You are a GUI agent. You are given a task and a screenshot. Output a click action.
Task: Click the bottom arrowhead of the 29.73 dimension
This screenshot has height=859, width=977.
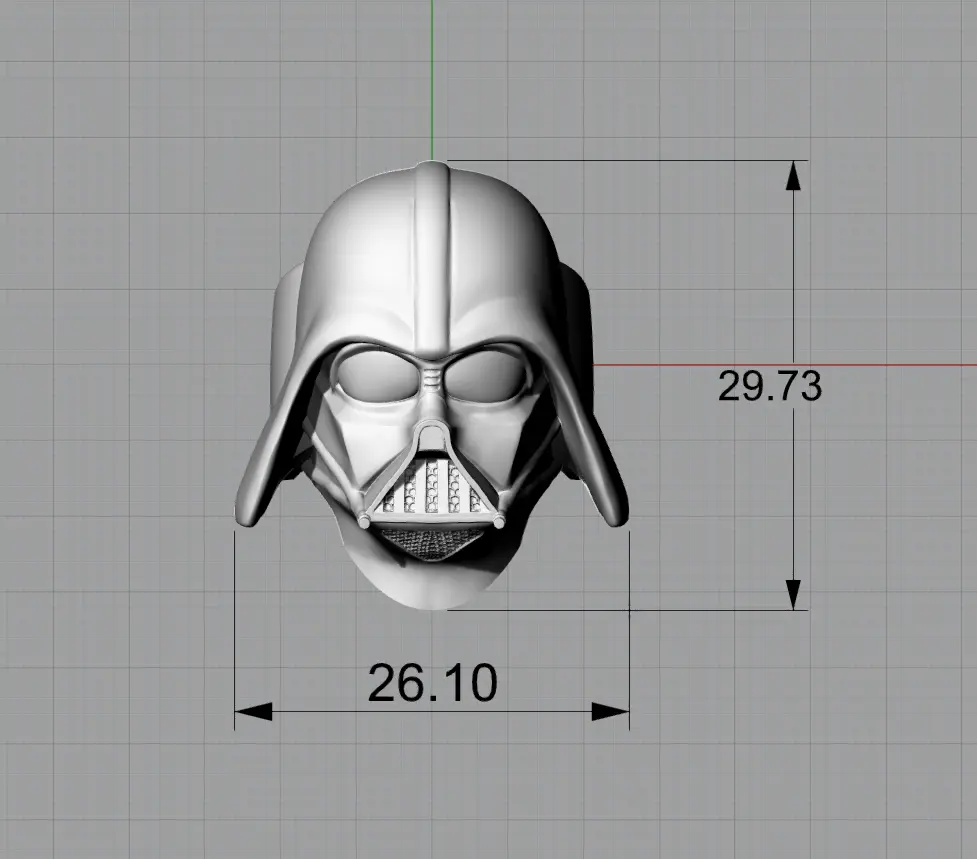click(x=793, y=595)
